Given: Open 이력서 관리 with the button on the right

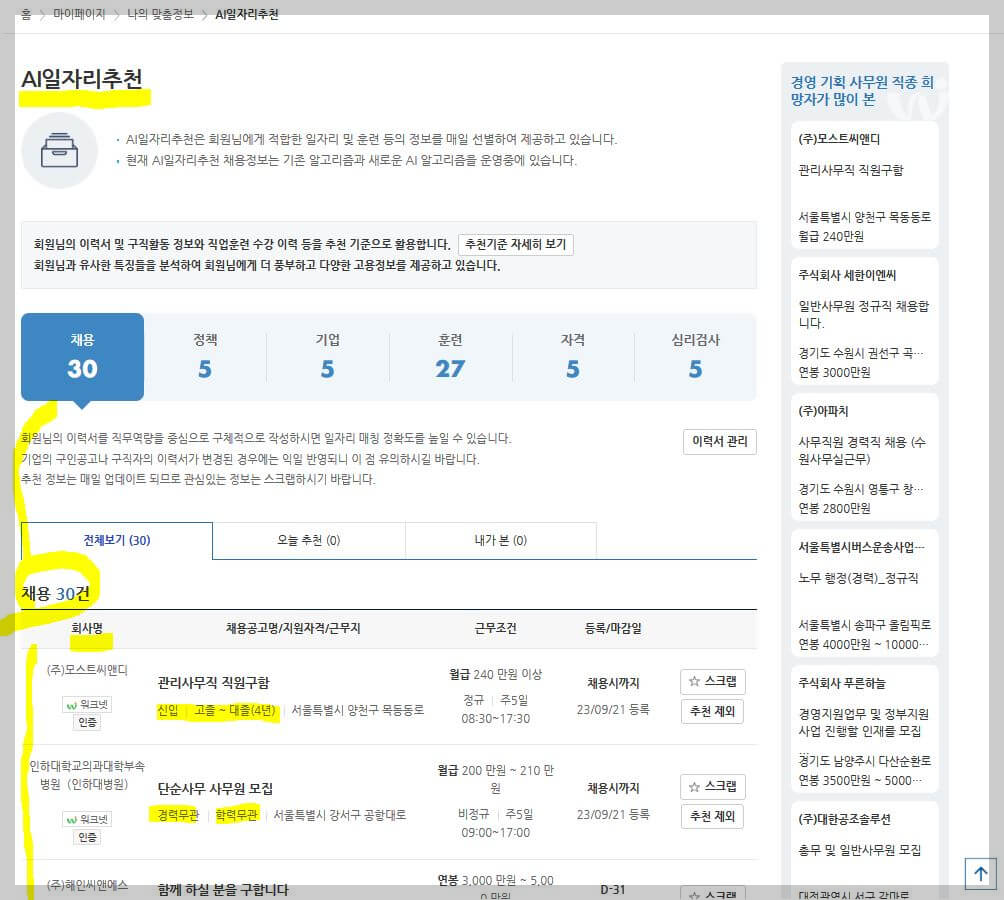Looking at the screenshot, I should point(719,441).
